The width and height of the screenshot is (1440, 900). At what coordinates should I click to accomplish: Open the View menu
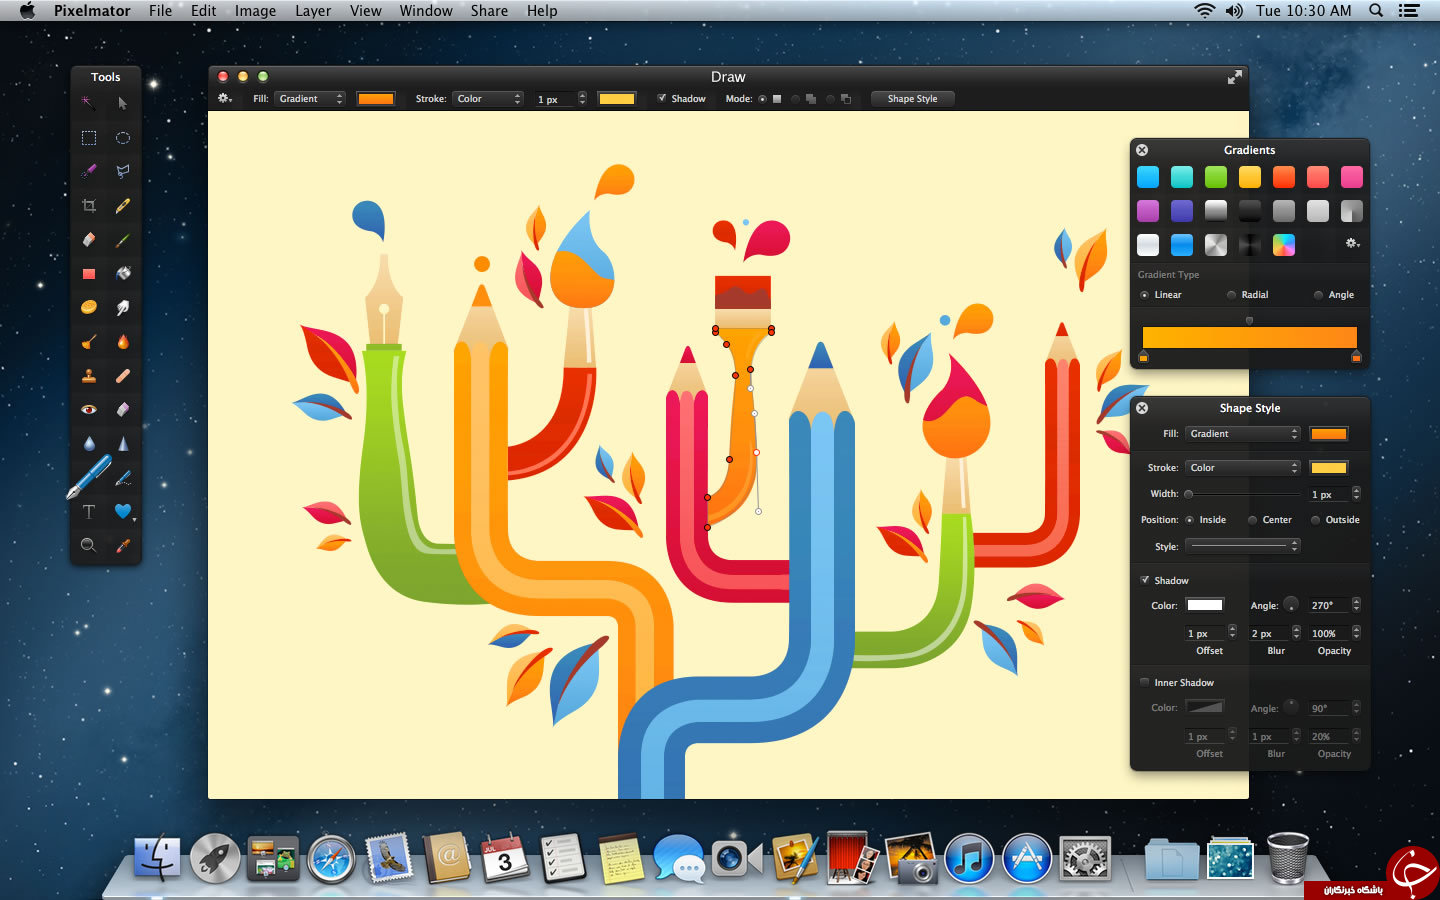pos(366,11)
